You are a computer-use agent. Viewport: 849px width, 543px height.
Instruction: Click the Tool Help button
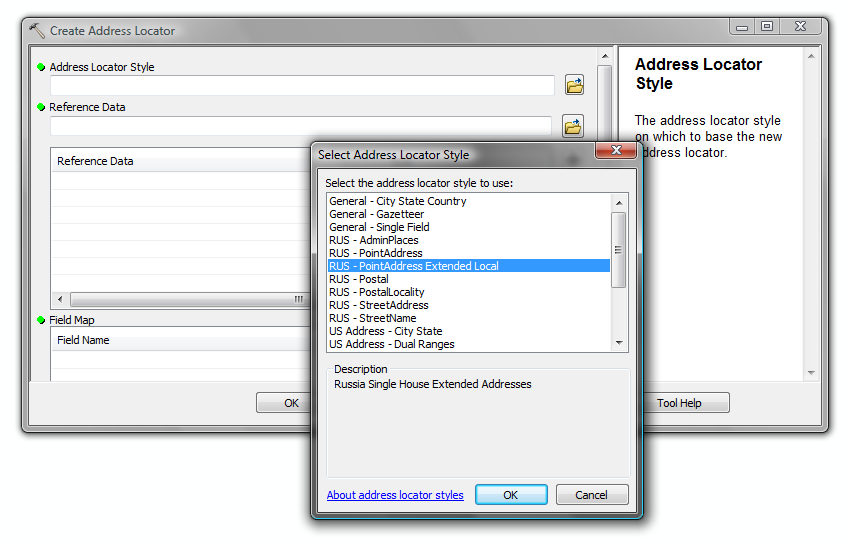(679, 403)
